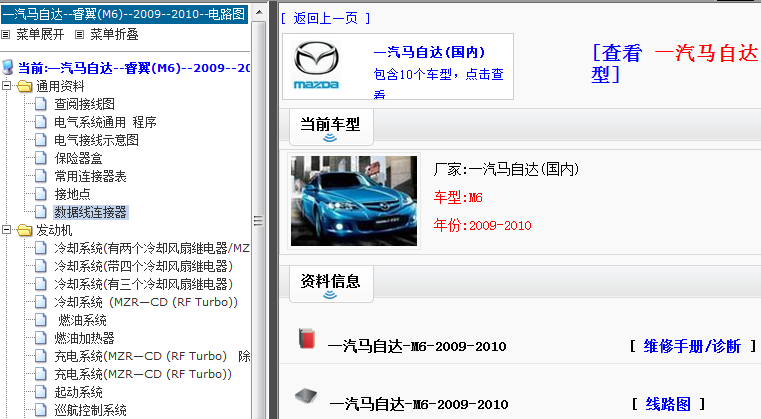The width and height of the screenshot is (761, 419).
Task: Click 包含10个车型，点击查看 link
Action: tap(438, 83)
